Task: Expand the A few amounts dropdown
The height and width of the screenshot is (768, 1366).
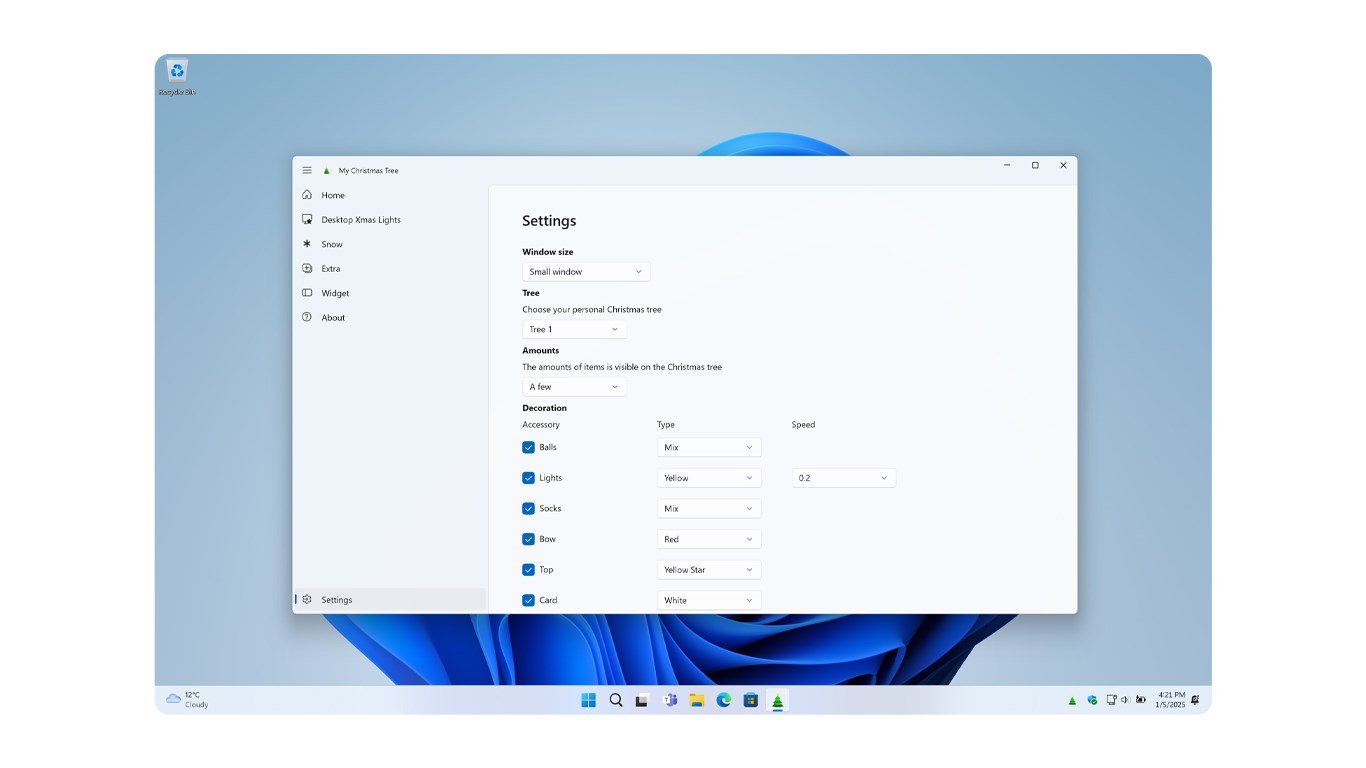Action: click(574, 386)
